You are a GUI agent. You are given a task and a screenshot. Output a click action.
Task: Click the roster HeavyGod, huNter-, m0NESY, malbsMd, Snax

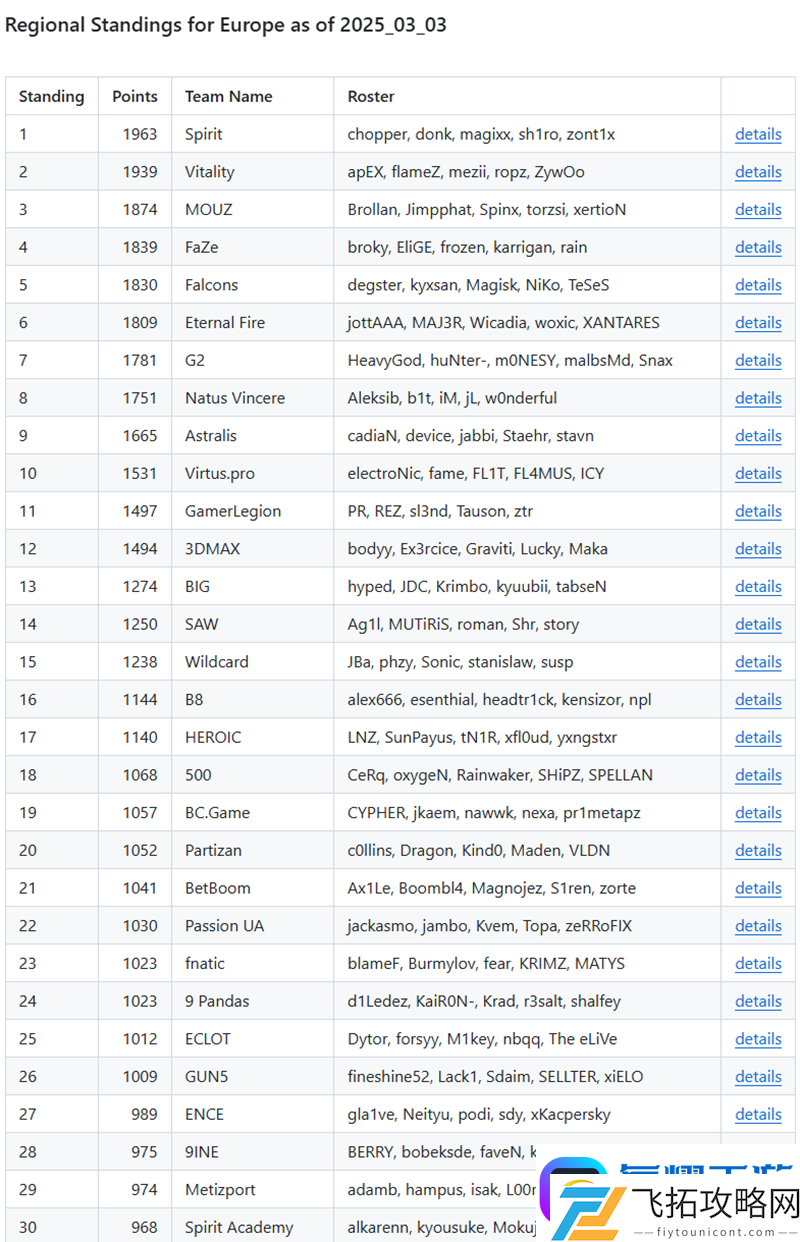click(510, 360)
